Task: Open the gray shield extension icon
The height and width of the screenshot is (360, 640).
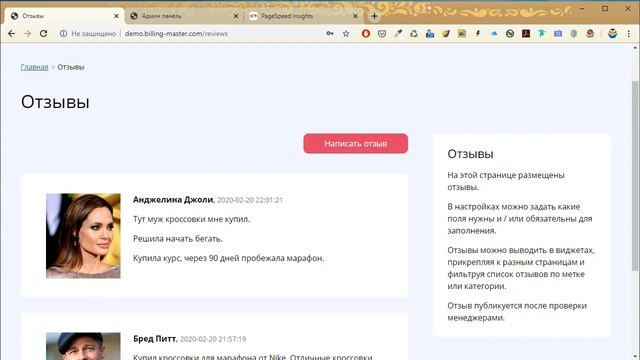Action: (574, 33)
